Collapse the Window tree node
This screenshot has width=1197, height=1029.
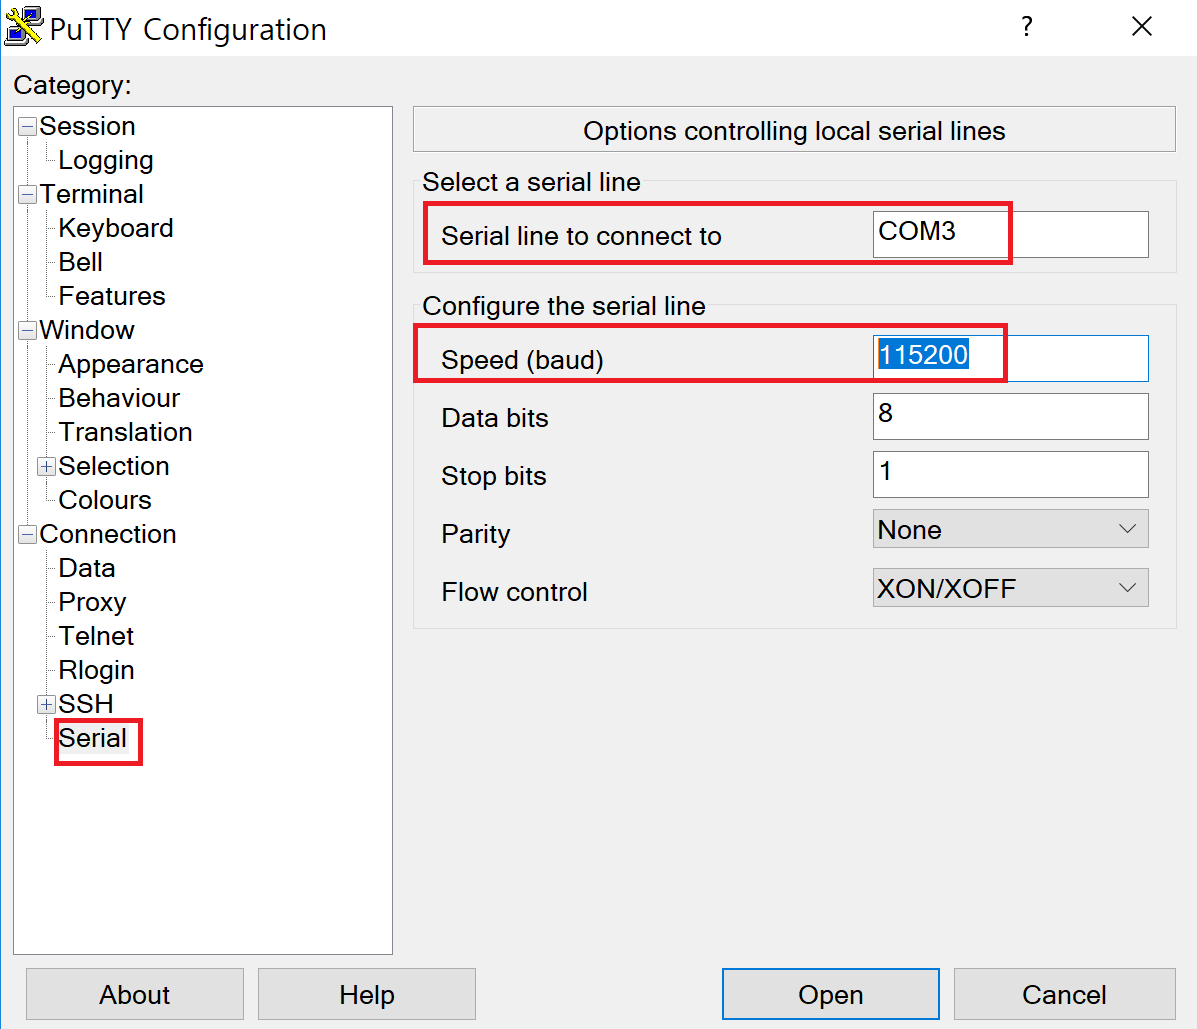pyautogui.click(x=27, y=331)
